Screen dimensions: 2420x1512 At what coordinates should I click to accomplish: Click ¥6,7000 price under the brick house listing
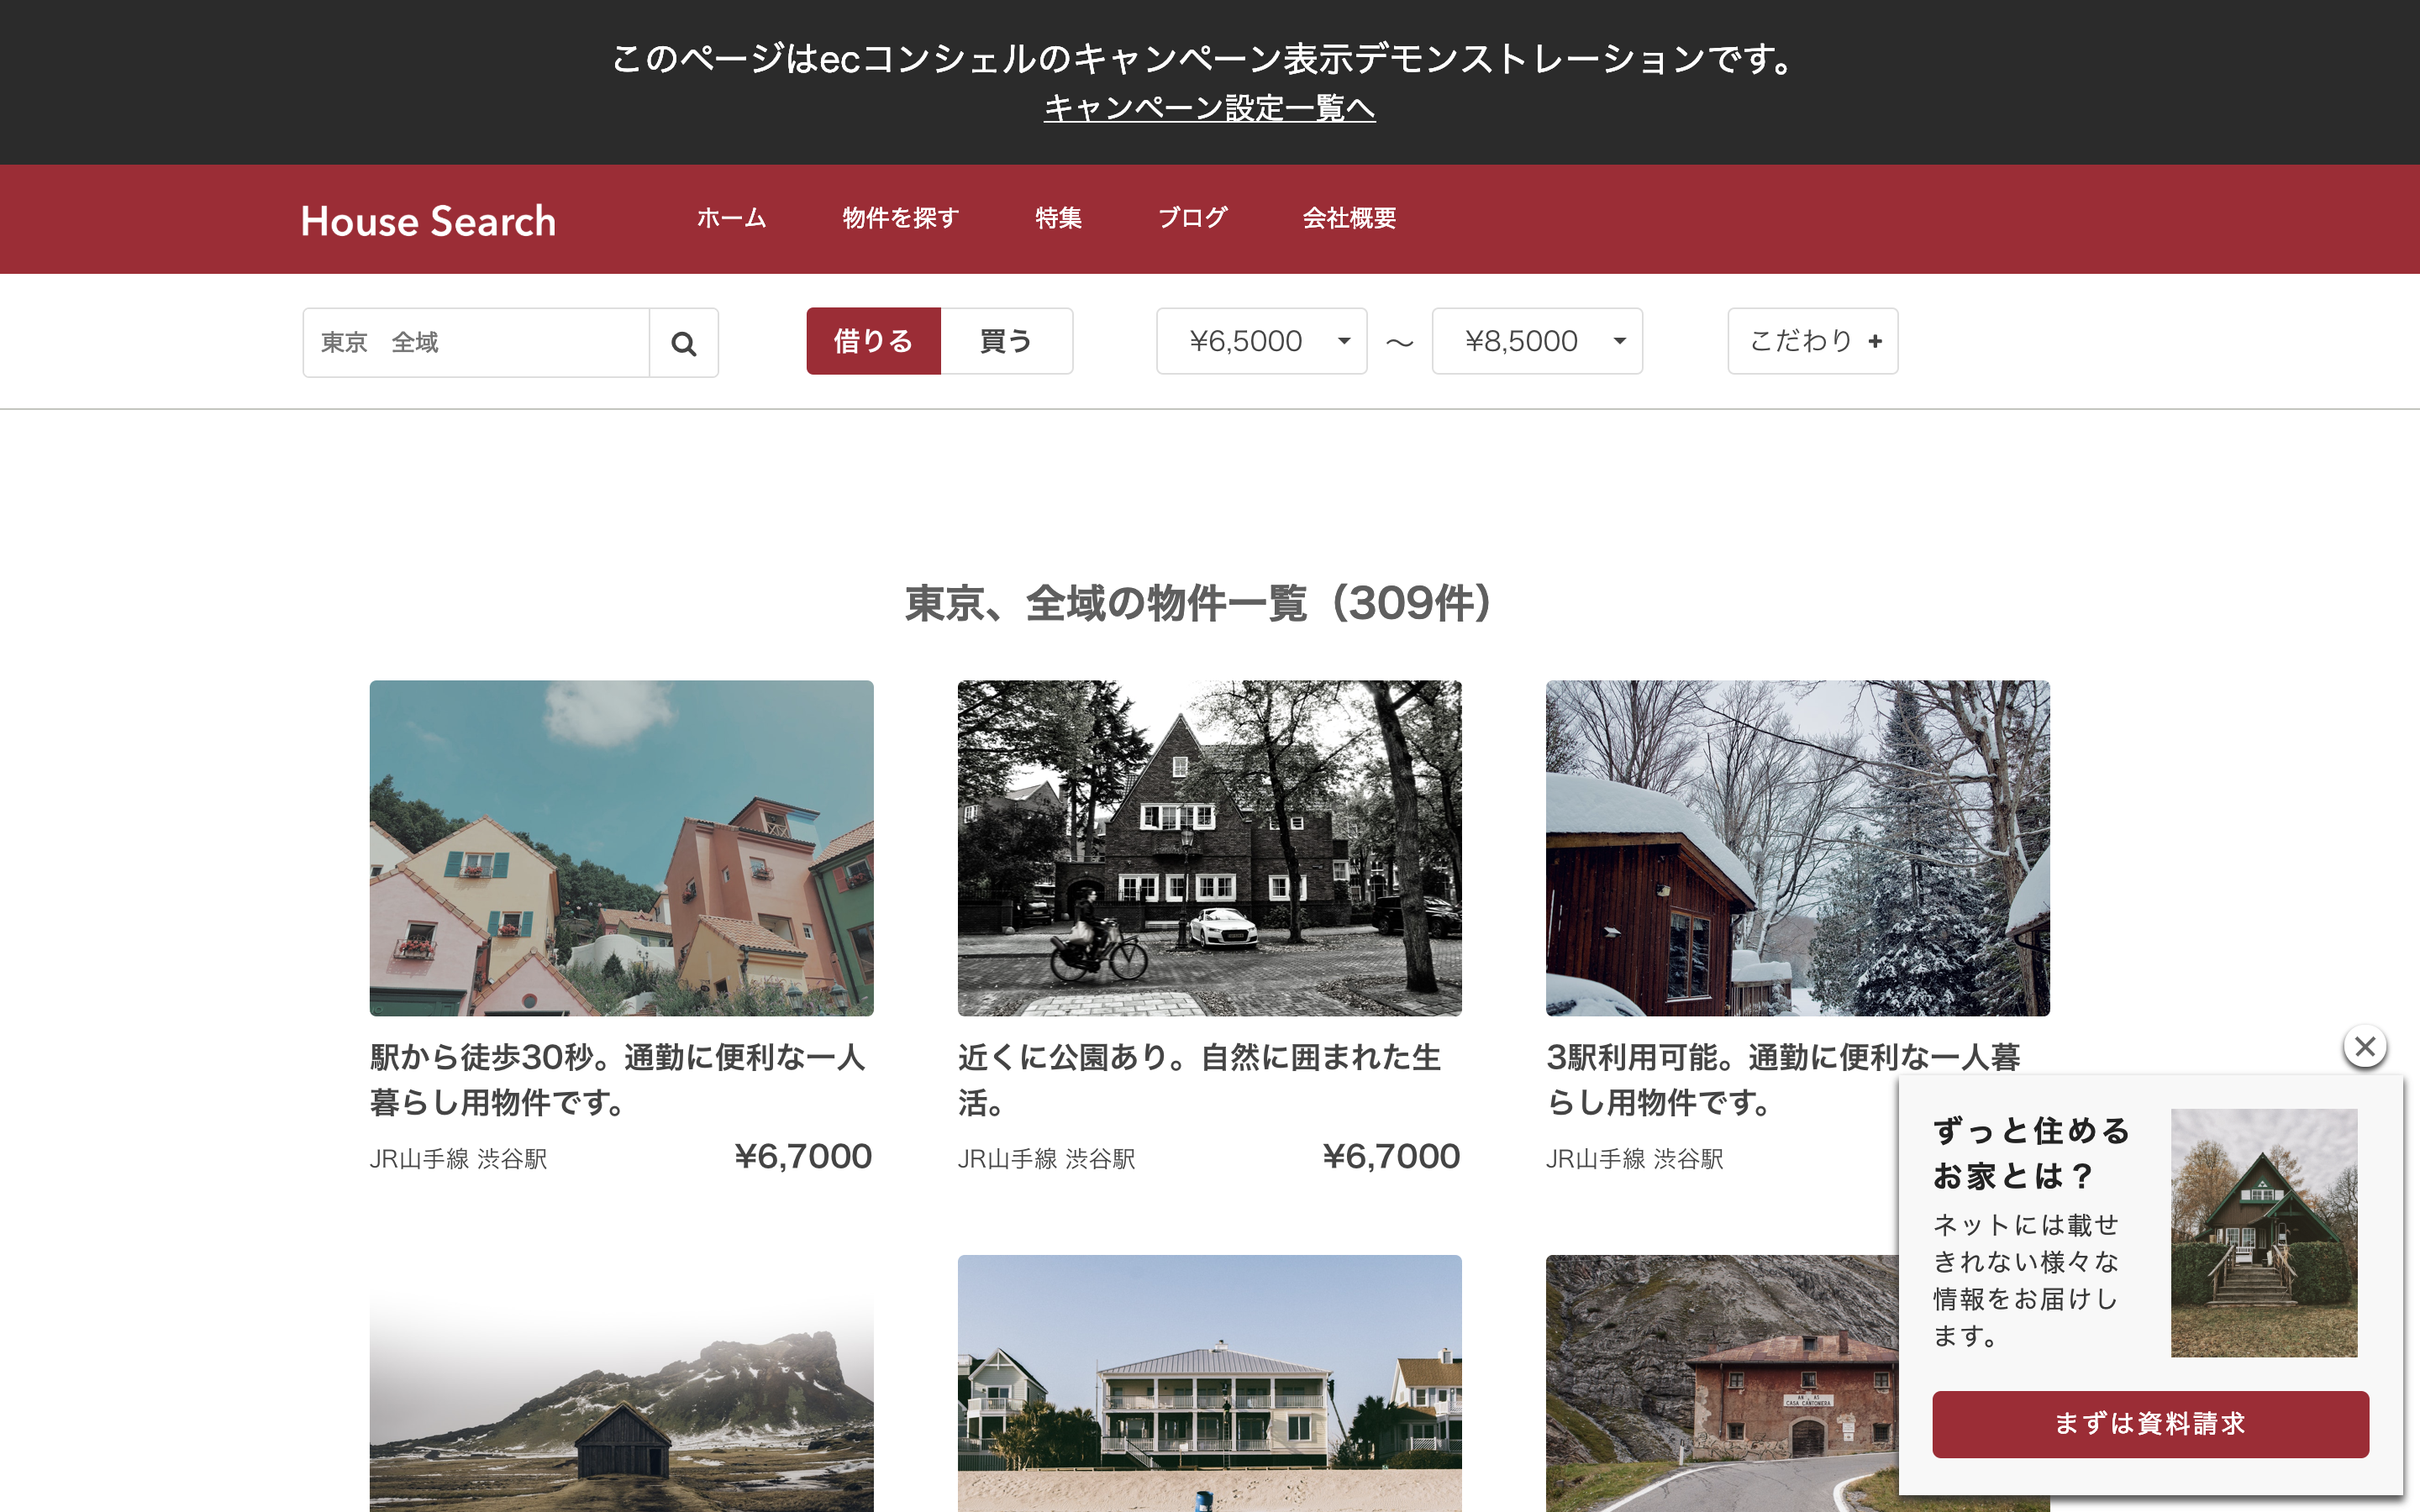1391,1156
